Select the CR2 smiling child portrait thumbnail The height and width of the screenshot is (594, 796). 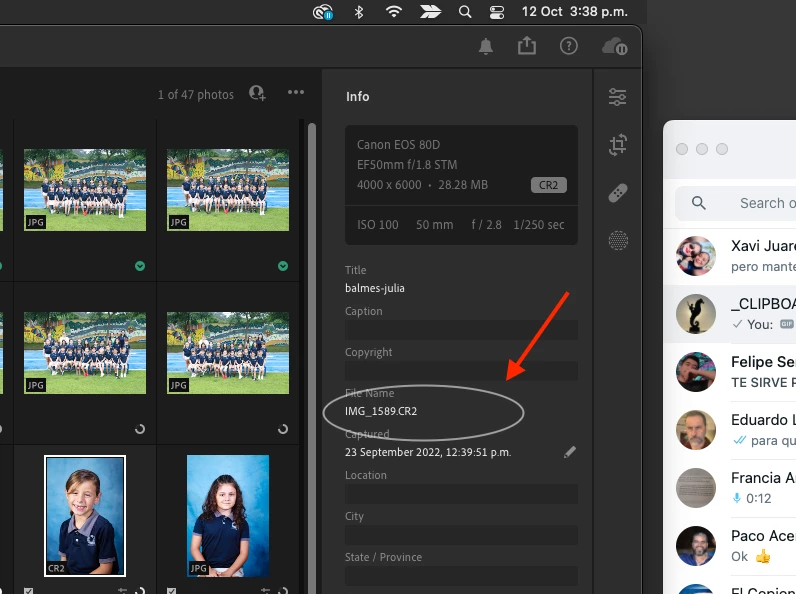click(x=85, y=516)
